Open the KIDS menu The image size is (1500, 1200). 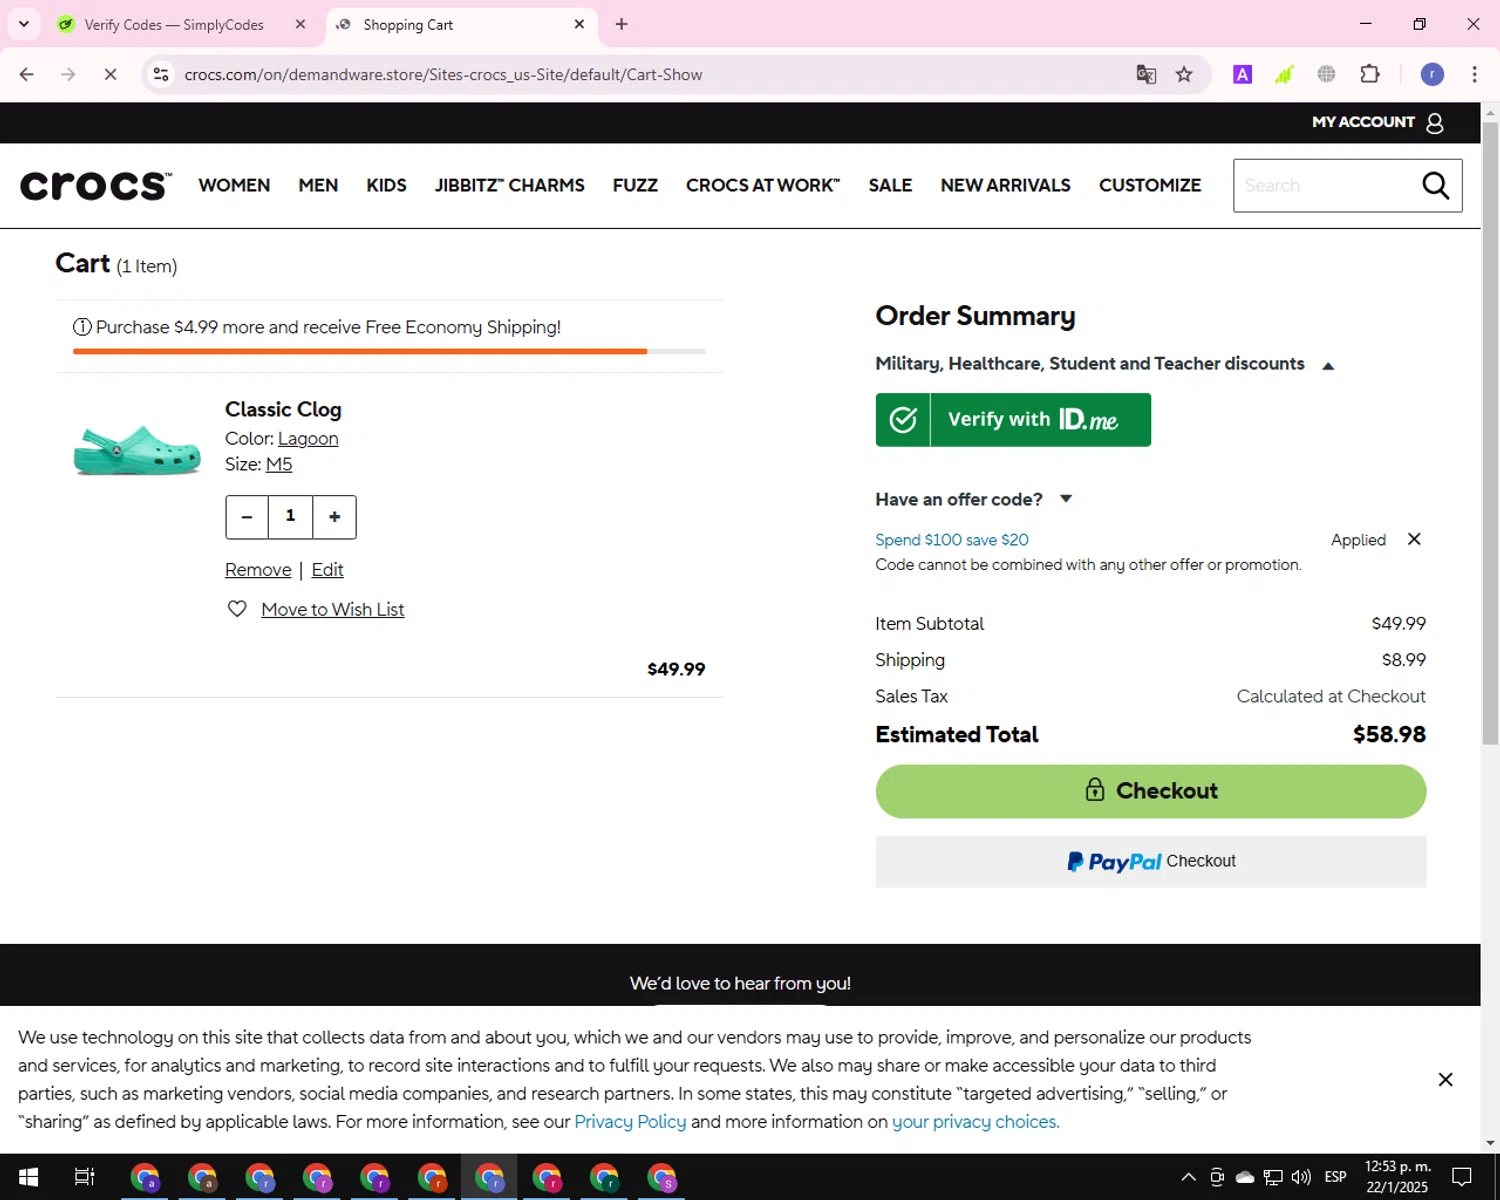pyautogui.click(x=386, y=185)
